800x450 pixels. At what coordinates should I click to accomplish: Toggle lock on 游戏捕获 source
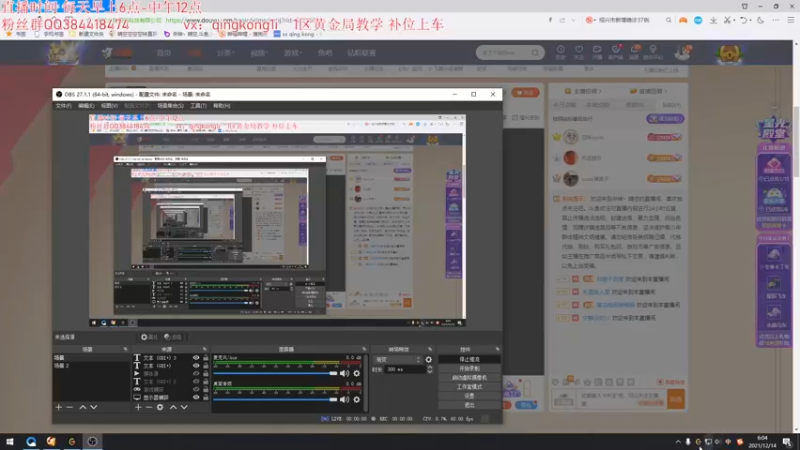[206, 389]
